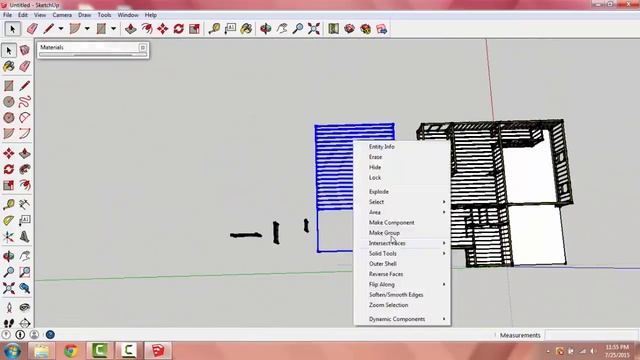
Task: Choose Look Around eye tool in left palette
Action: pyautogui.click(x=24, y=307)
